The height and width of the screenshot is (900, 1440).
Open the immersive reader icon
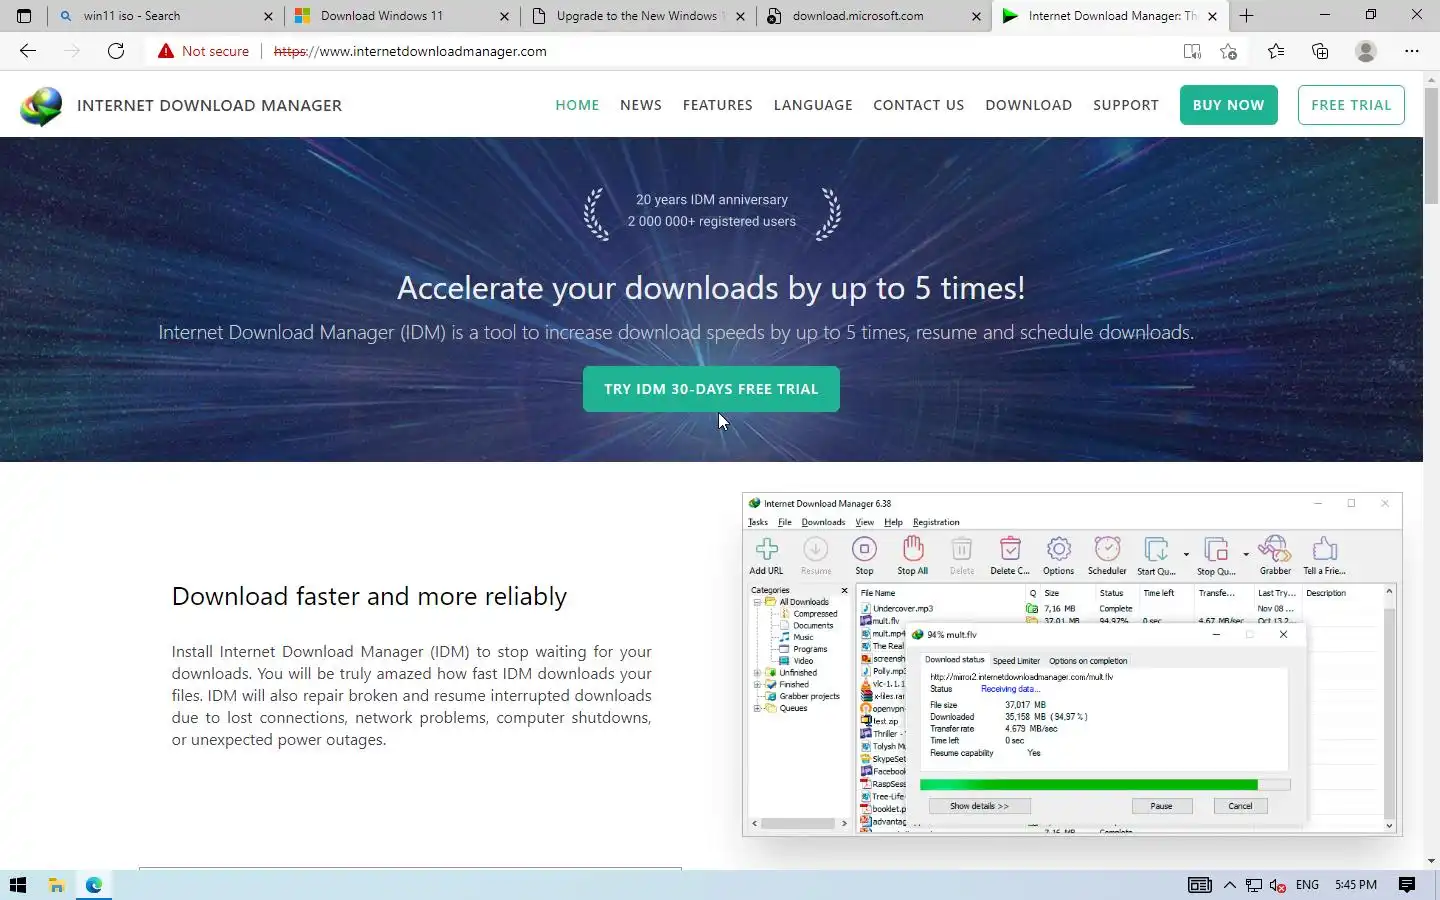tap(1192, 51)
